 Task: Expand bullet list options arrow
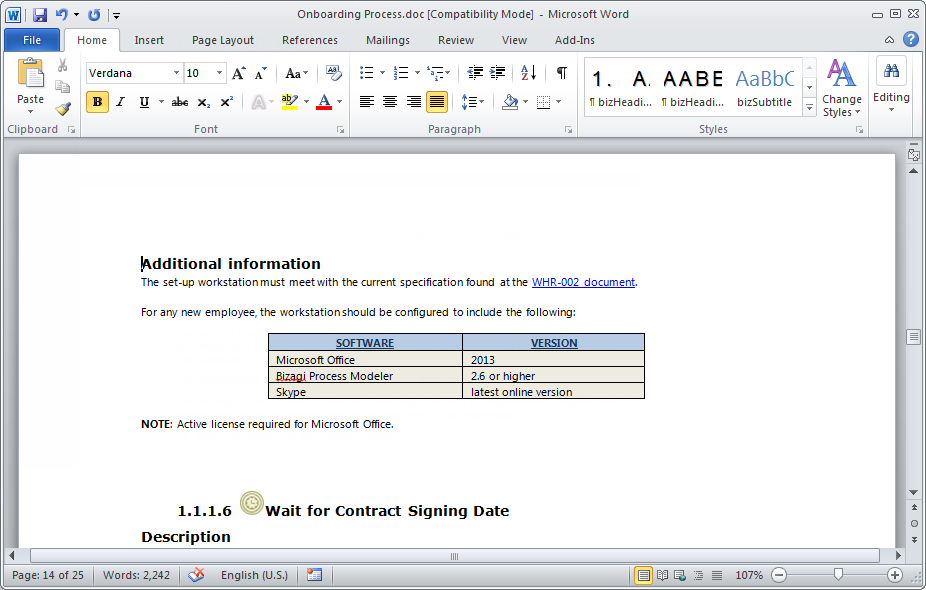click(382, 73)
